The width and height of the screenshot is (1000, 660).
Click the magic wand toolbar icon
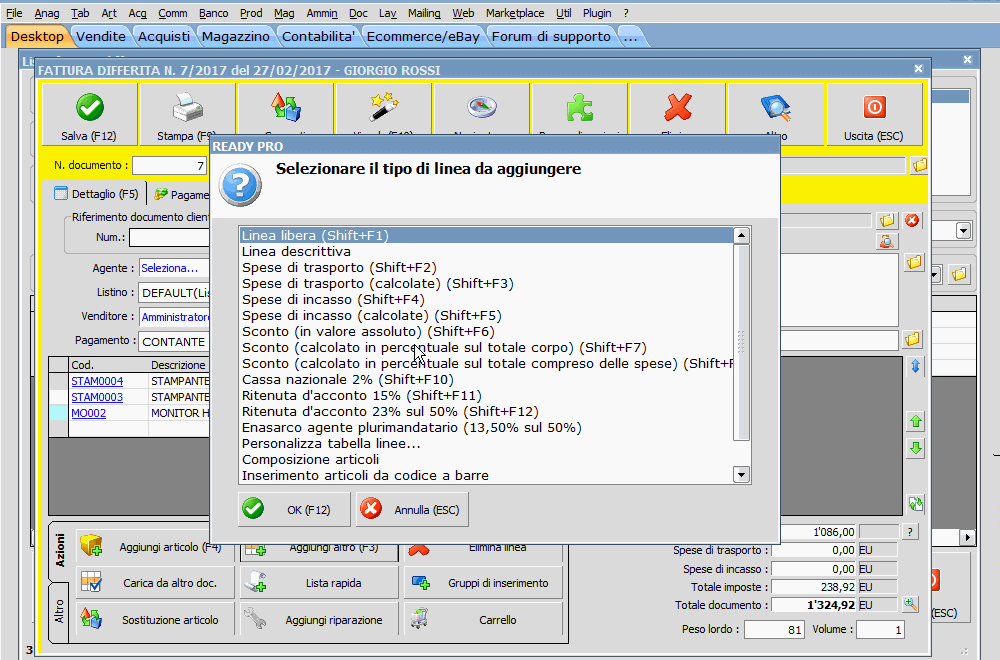point(384,107)
